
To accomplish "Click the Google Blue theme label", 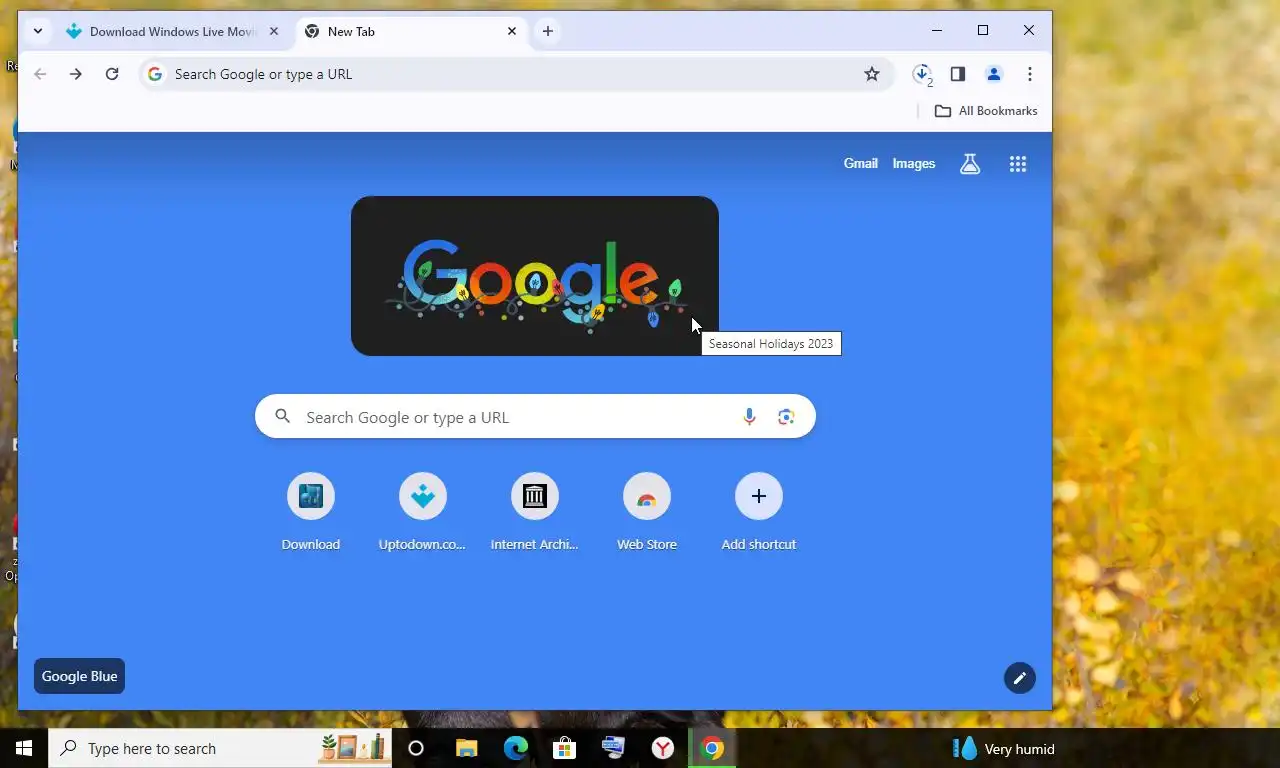I will tap(79, 676).
